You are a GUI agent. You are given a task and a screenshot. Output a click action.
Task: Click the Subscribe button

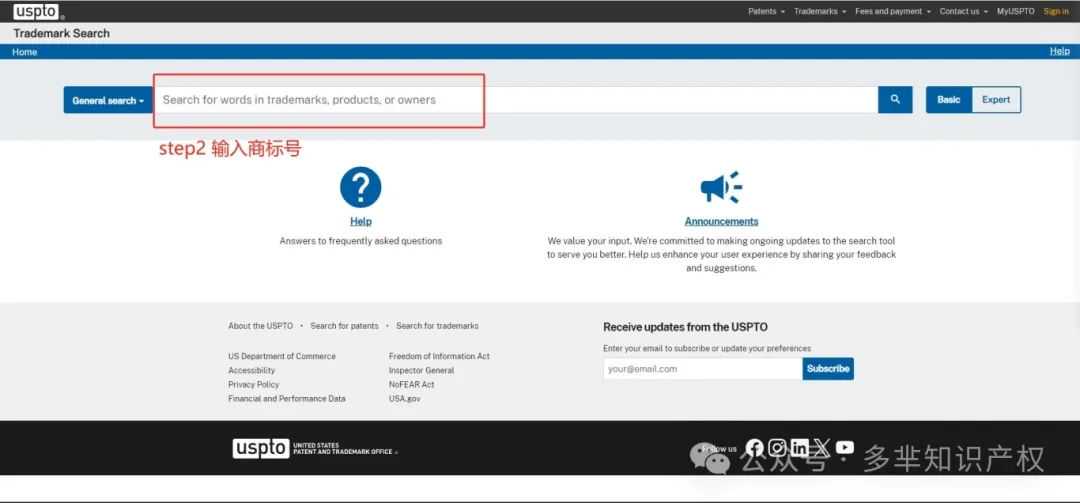[828, 369]
